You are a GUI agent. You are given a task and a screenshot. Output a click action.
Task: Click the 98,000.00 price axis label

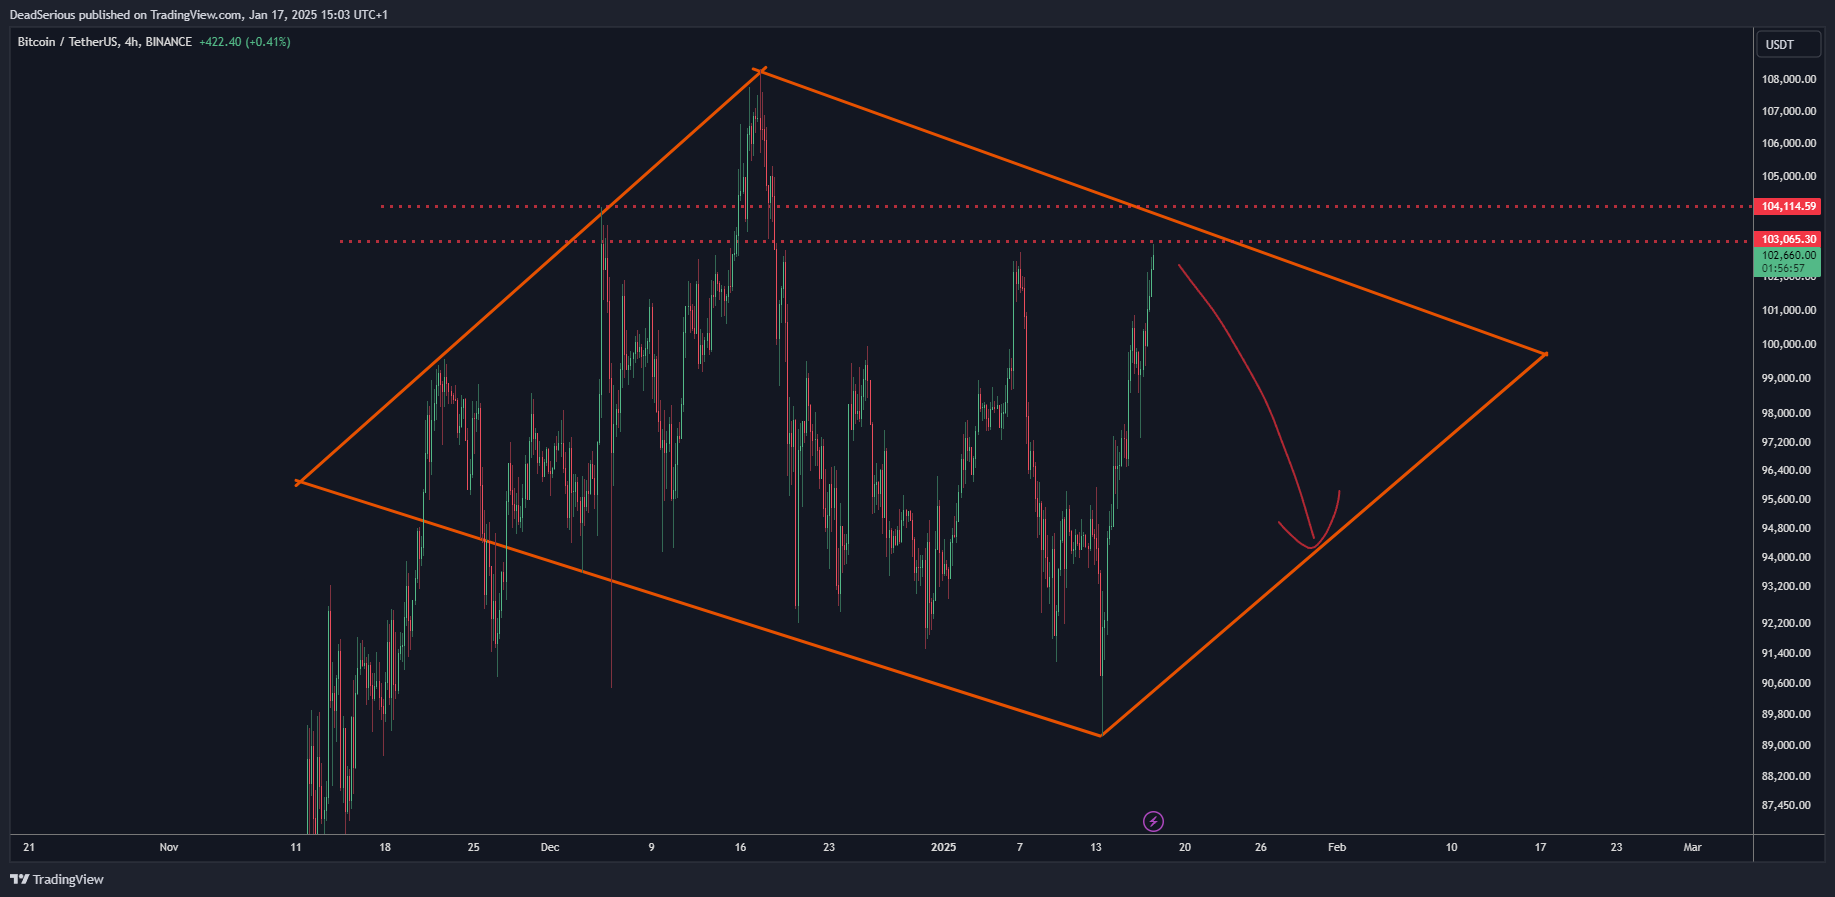[1786, 413]
